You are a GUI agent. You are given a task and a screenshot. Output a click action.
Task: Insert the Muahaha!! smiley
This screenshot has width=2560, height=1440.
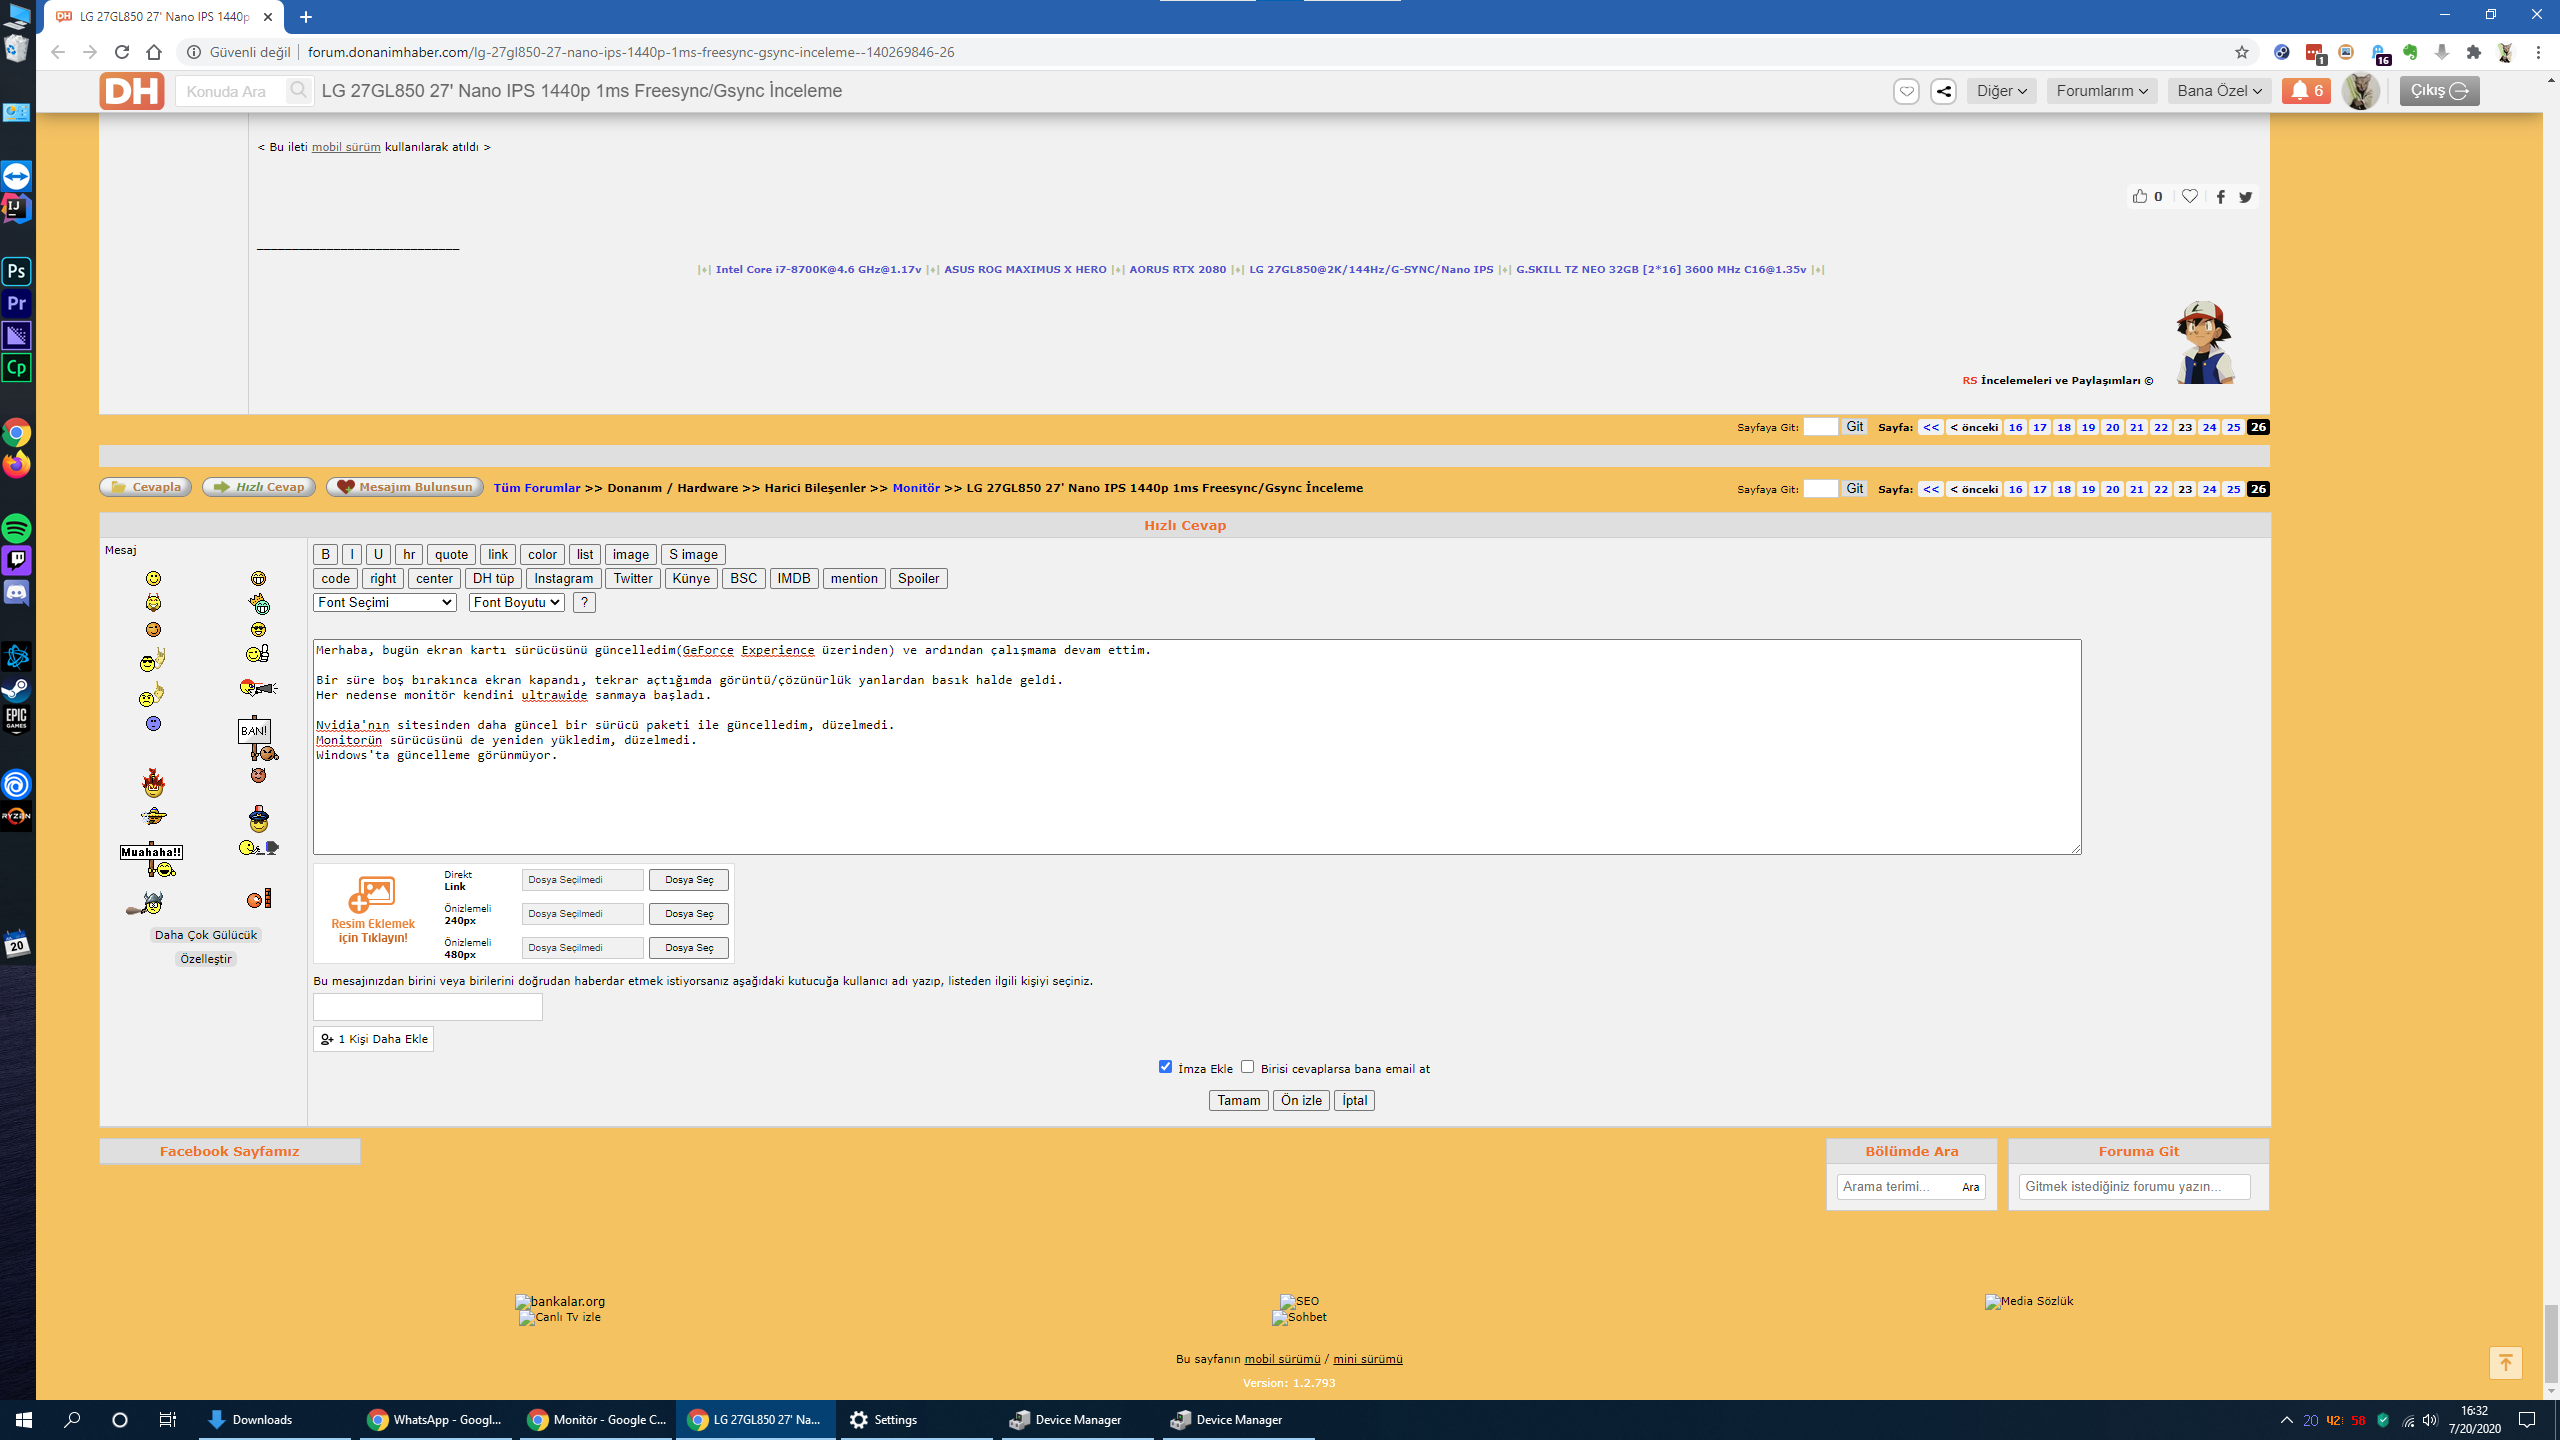(152, 858)
